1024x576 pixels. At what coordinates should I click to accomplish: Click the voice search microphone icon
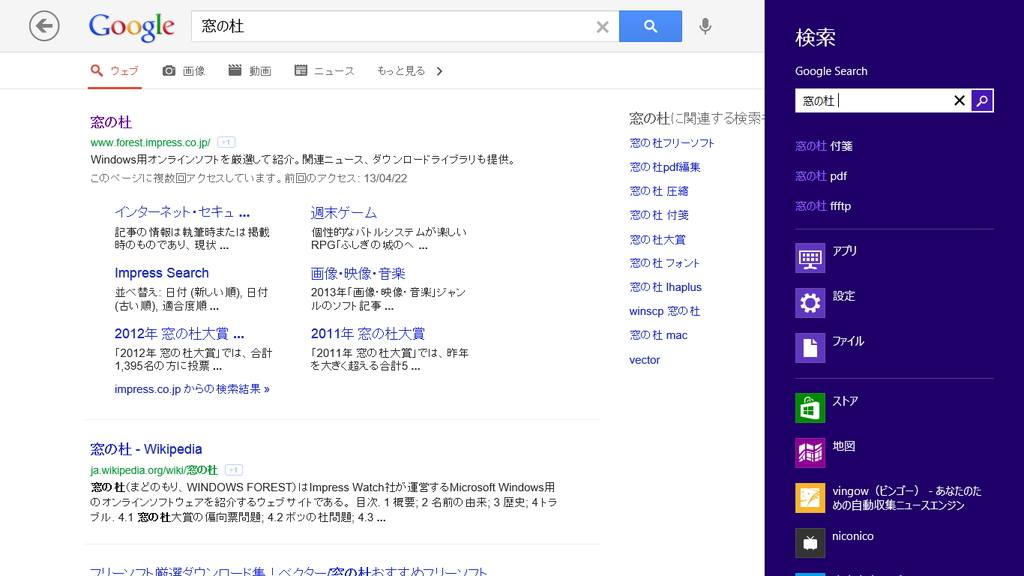(705, 26)
